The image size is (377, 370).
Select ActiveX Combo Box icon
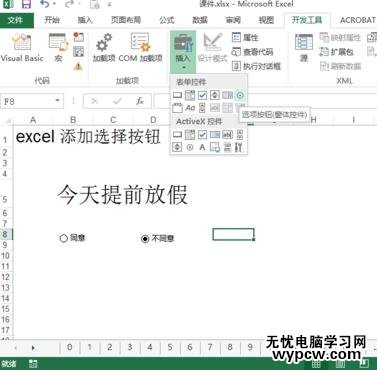pyautogui.click(x=190, y=135)
